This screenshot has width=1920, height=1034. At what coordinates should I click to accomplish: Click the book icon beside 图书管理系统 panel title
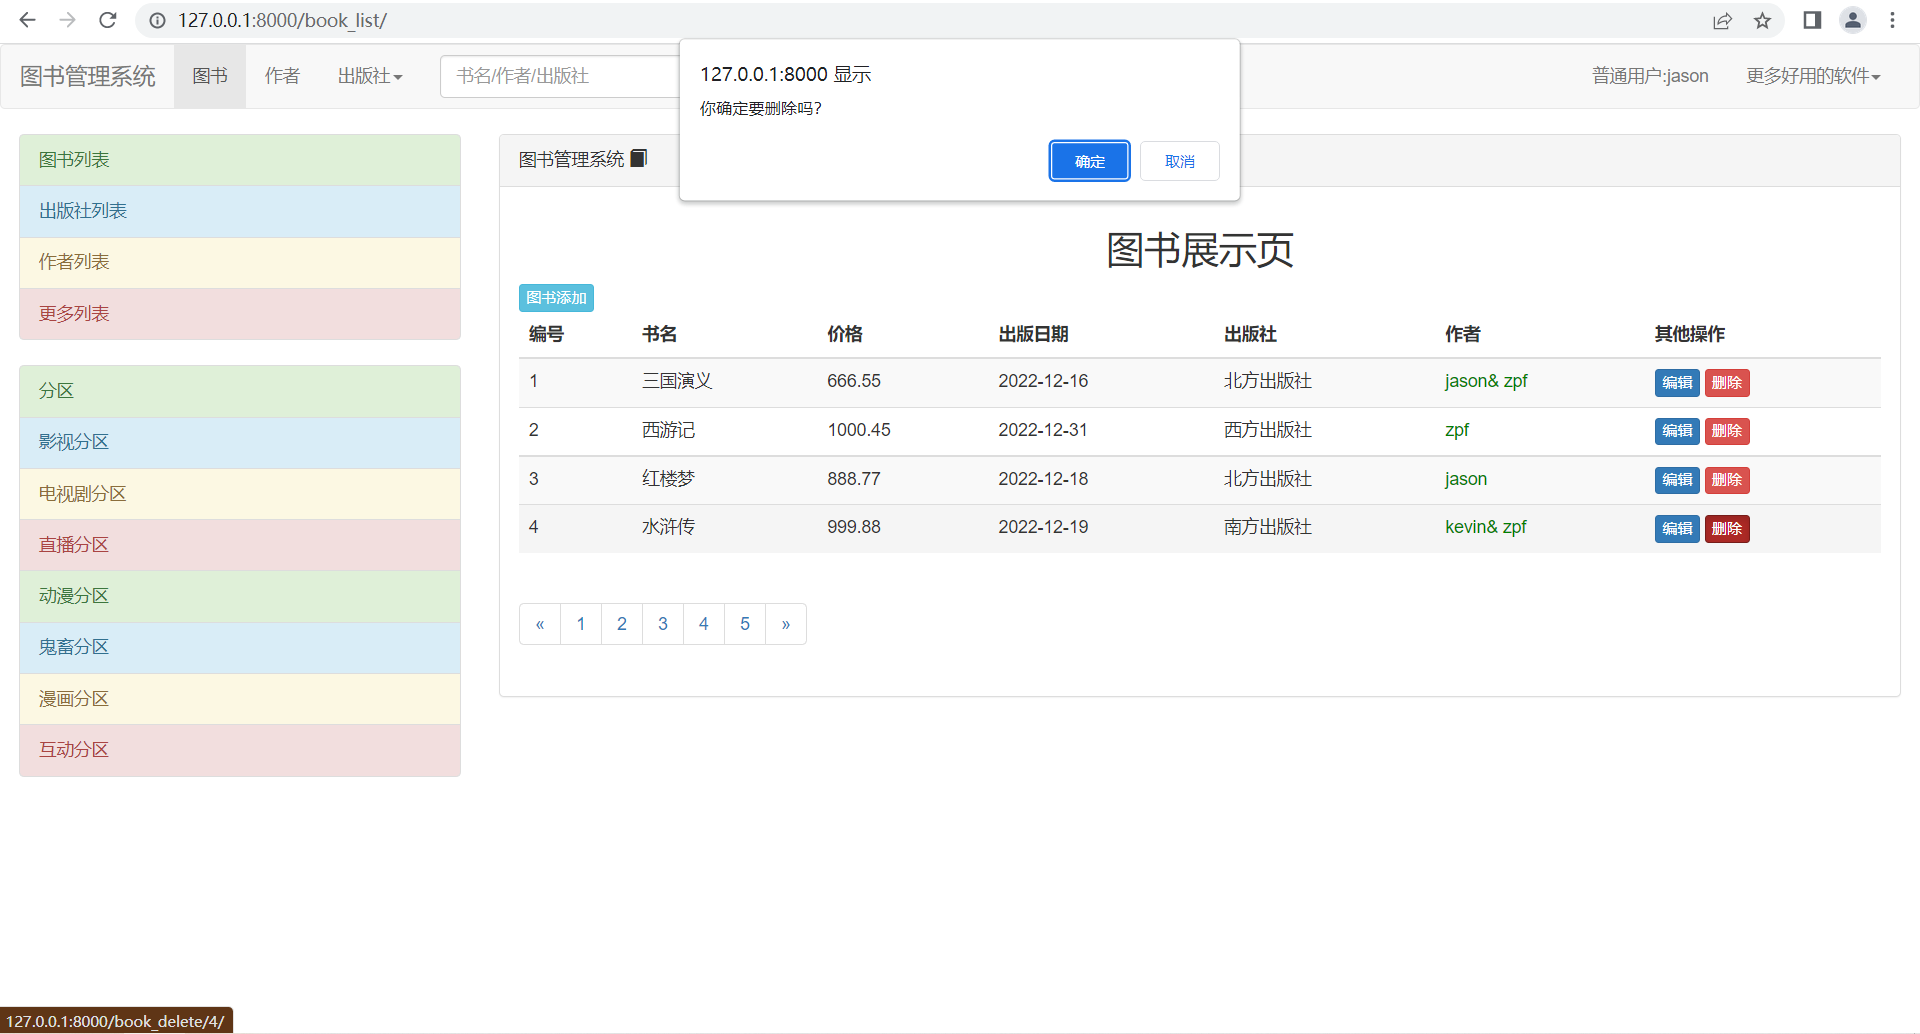639,158
